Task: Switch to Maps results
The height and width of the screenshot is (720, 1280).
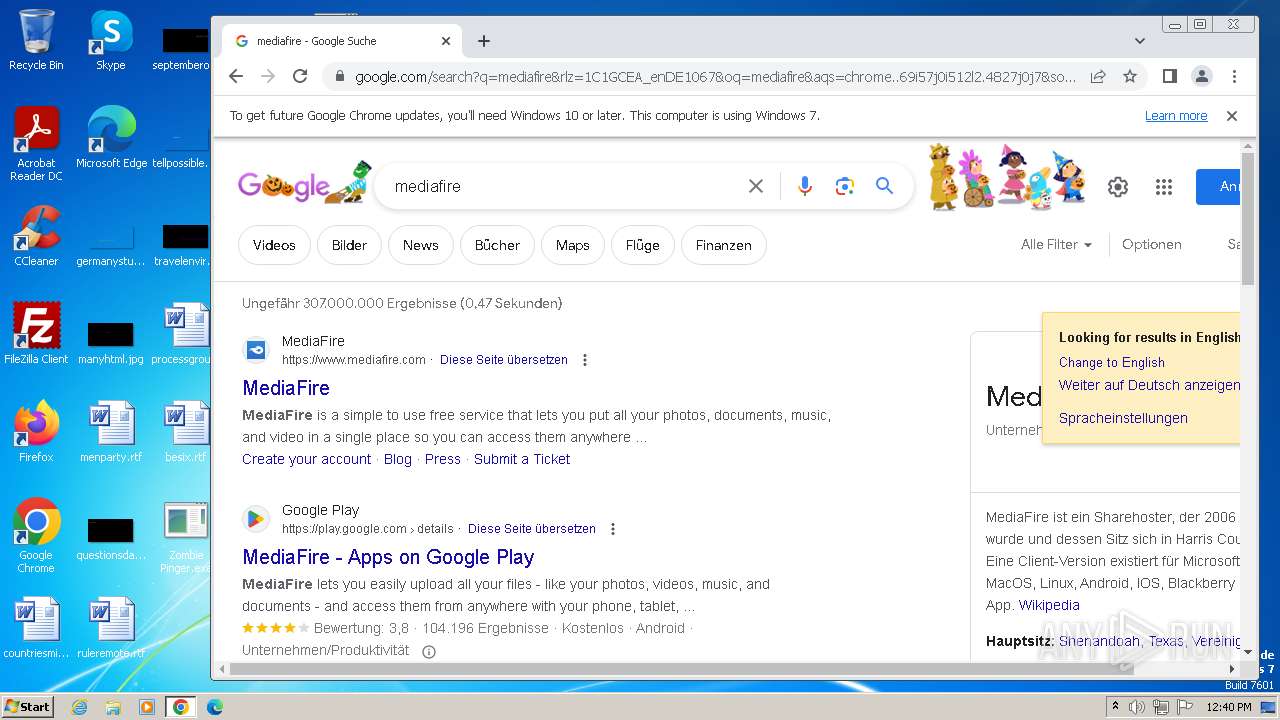Action: 573,245
